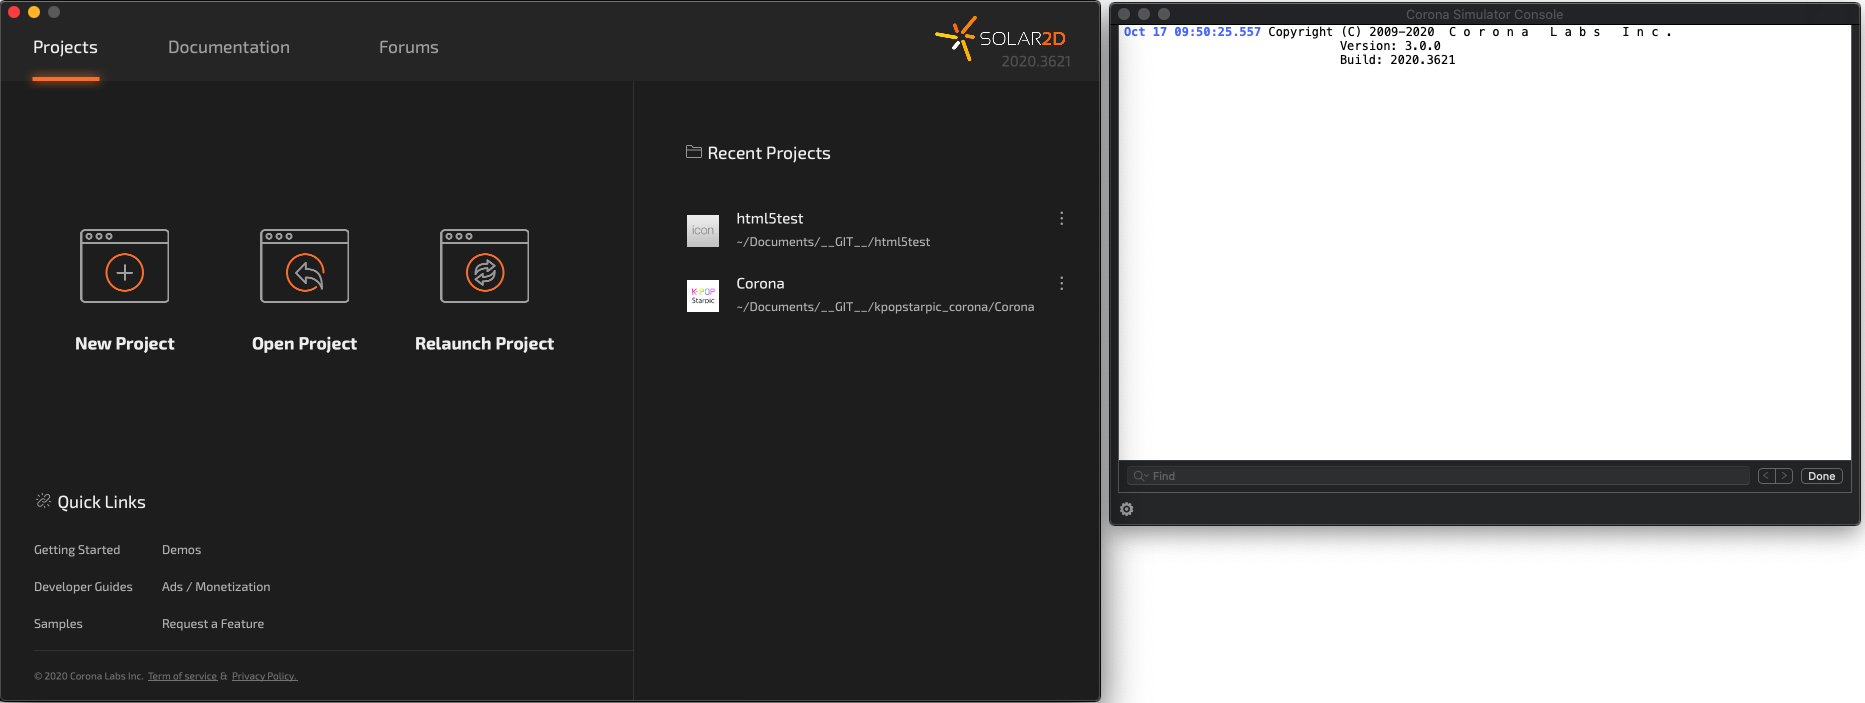This screenshot has width=1865, height=703.
Task: Click the New Project plus icon
Action: click(125, 272)
